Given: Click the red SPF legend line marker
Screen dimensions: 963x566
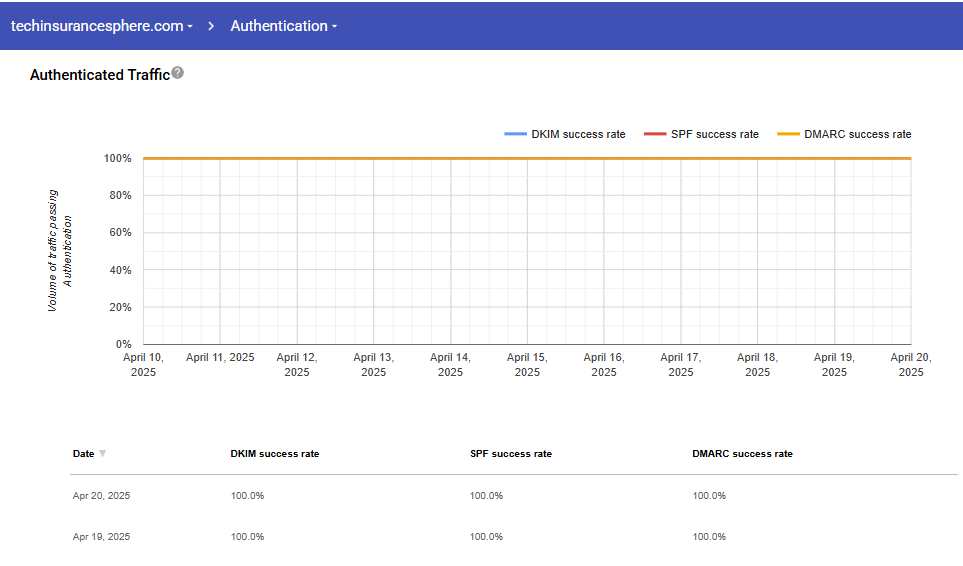Looking at the screenshot, I should 655,134.
